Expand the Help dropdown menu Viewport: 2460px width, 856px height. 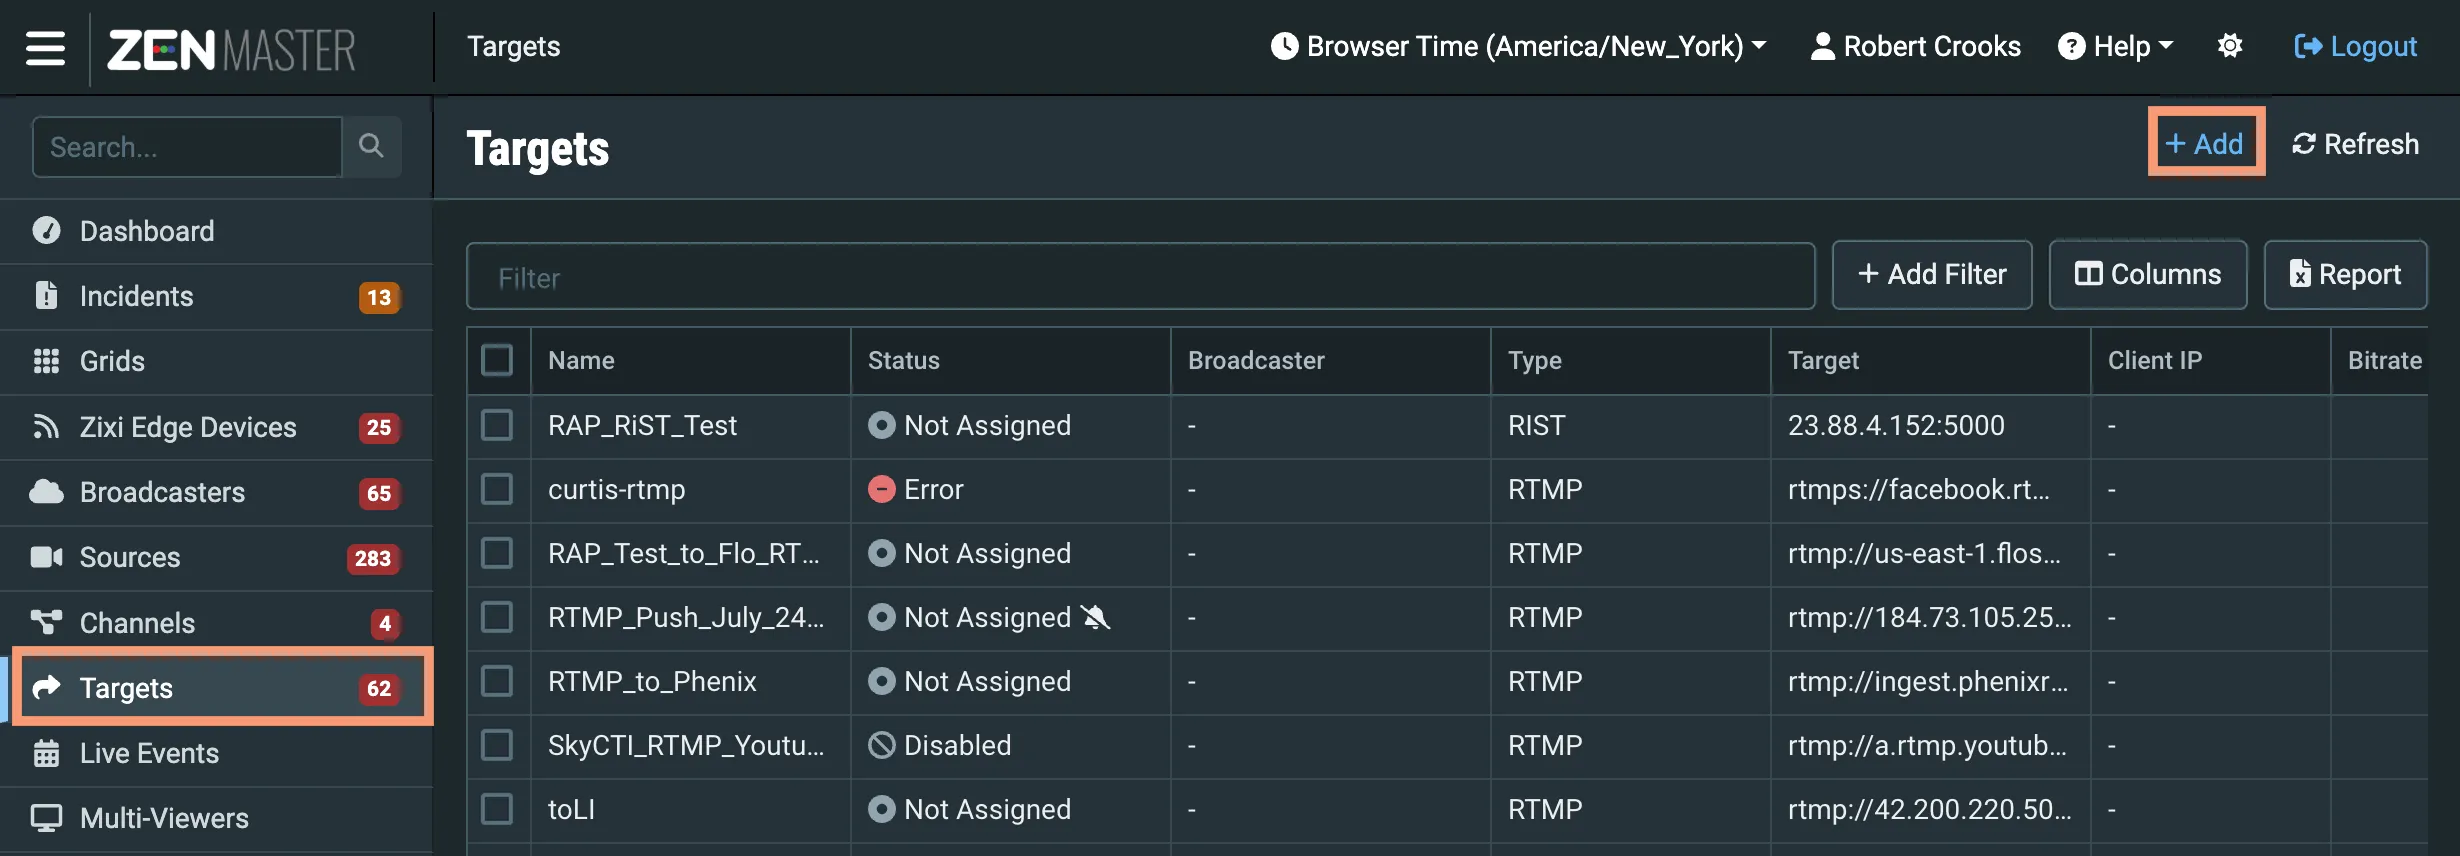click(x=2115, y=46)
